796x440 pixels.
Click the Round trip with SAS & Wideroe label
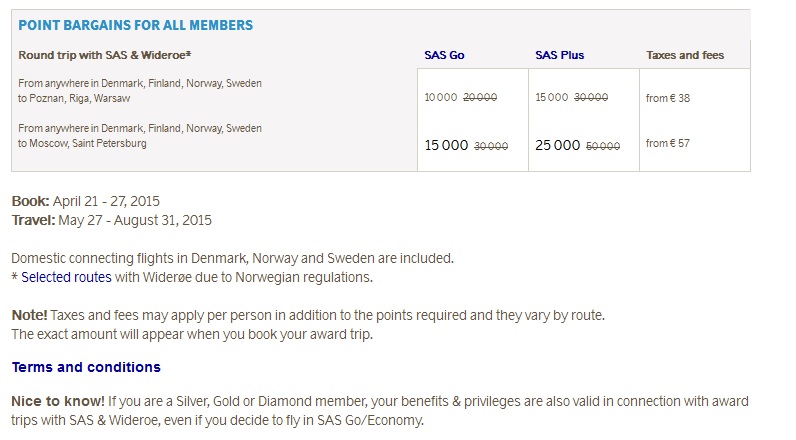pyautogui.click(x=105, y=55)
